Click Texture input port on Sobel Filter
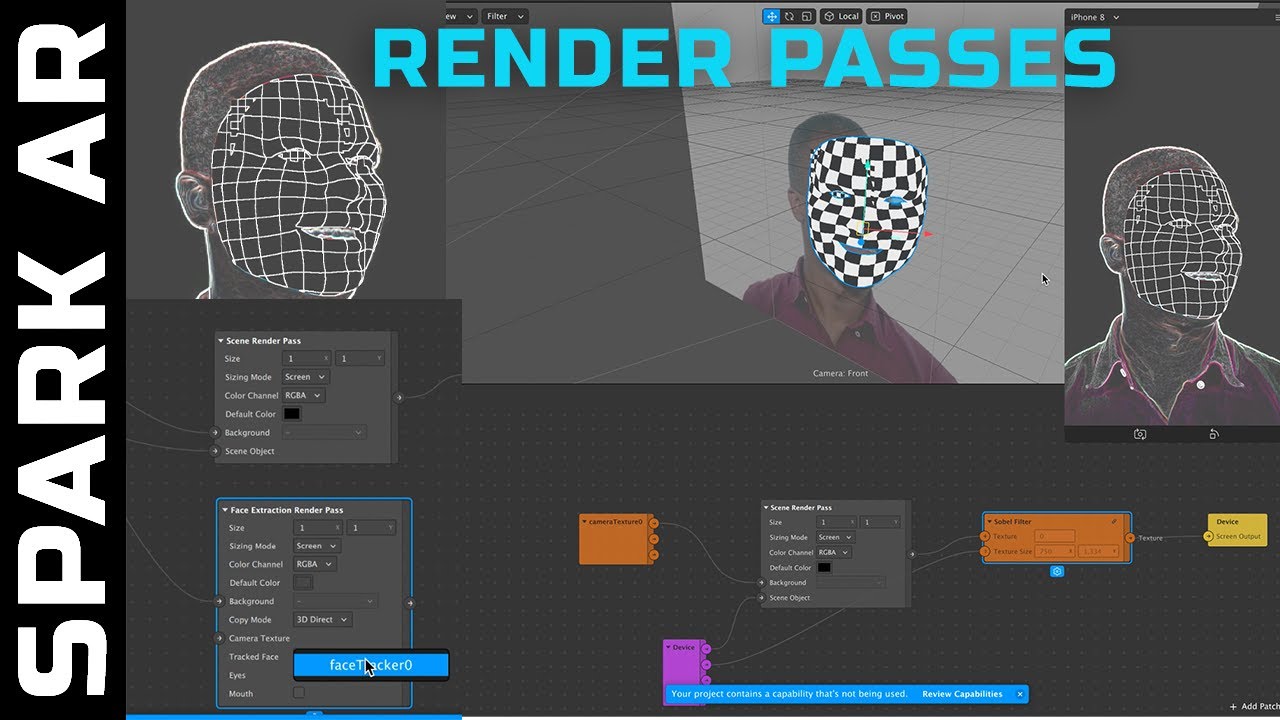This screenshot has width=1280, height=720. click(985, 537)
